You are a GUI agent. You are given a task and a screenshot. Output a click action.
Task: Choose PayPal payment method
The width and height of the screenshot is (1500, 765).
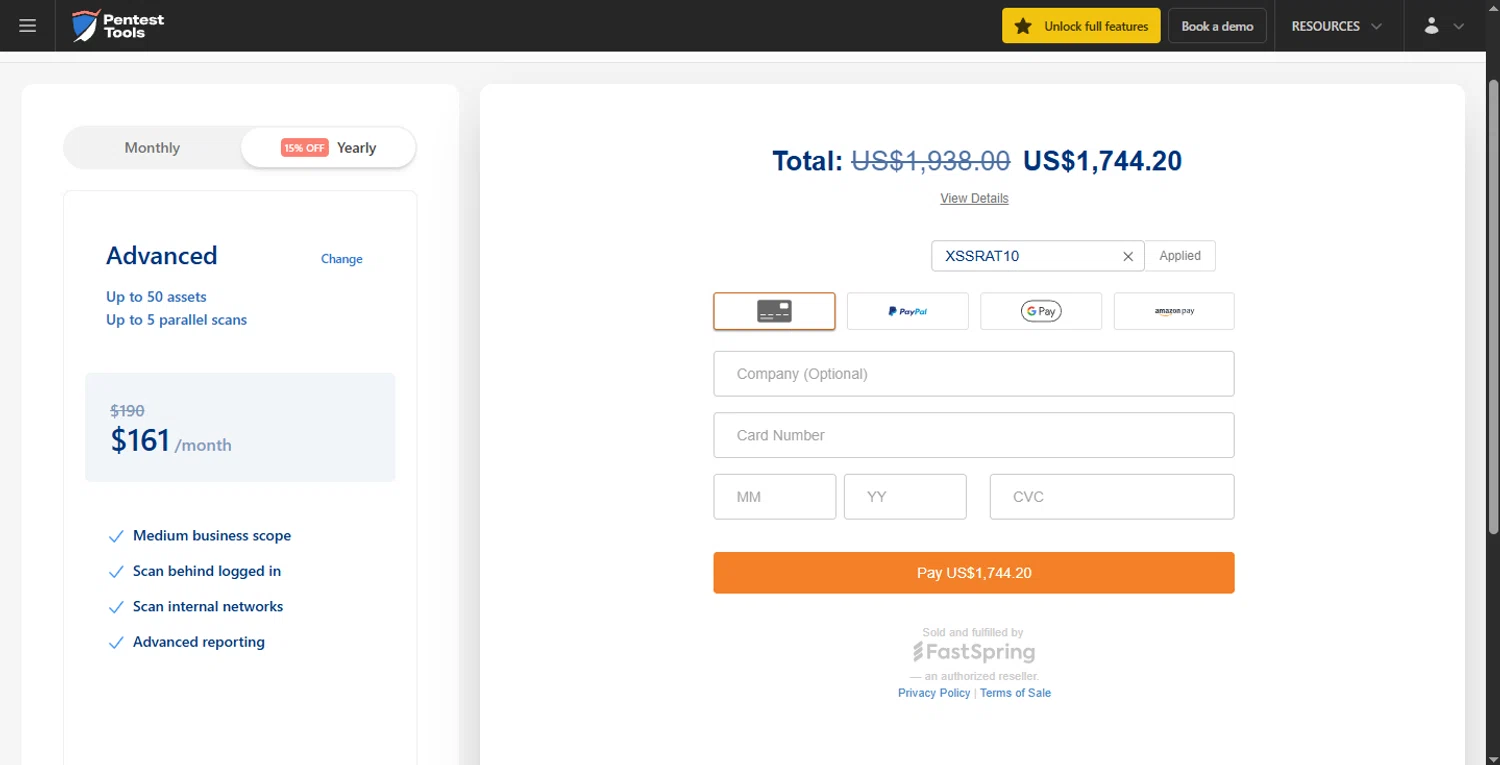pos(908,311)
